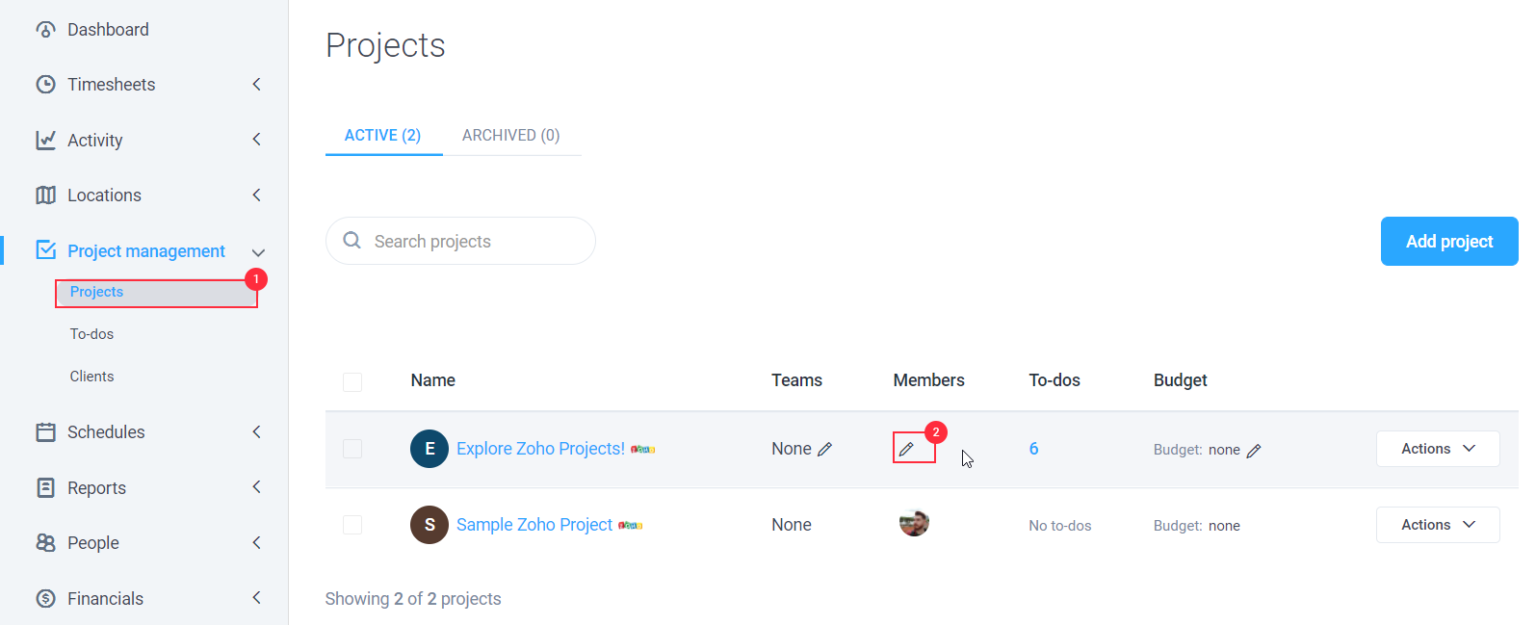Image resolution: width=1536 pixels, height=625 pixels.
Task: Toggle the select-all projects checkbox
Action: point(352,381)
